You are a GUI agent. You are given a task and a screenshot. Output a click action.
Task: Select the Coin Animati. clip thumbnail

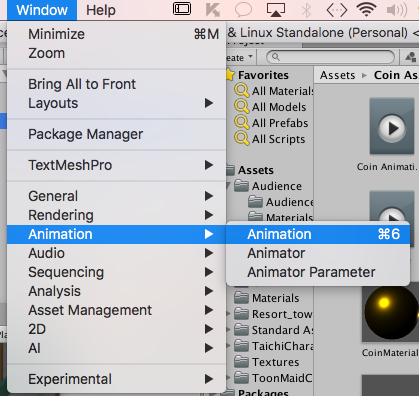tap(392, 126)
